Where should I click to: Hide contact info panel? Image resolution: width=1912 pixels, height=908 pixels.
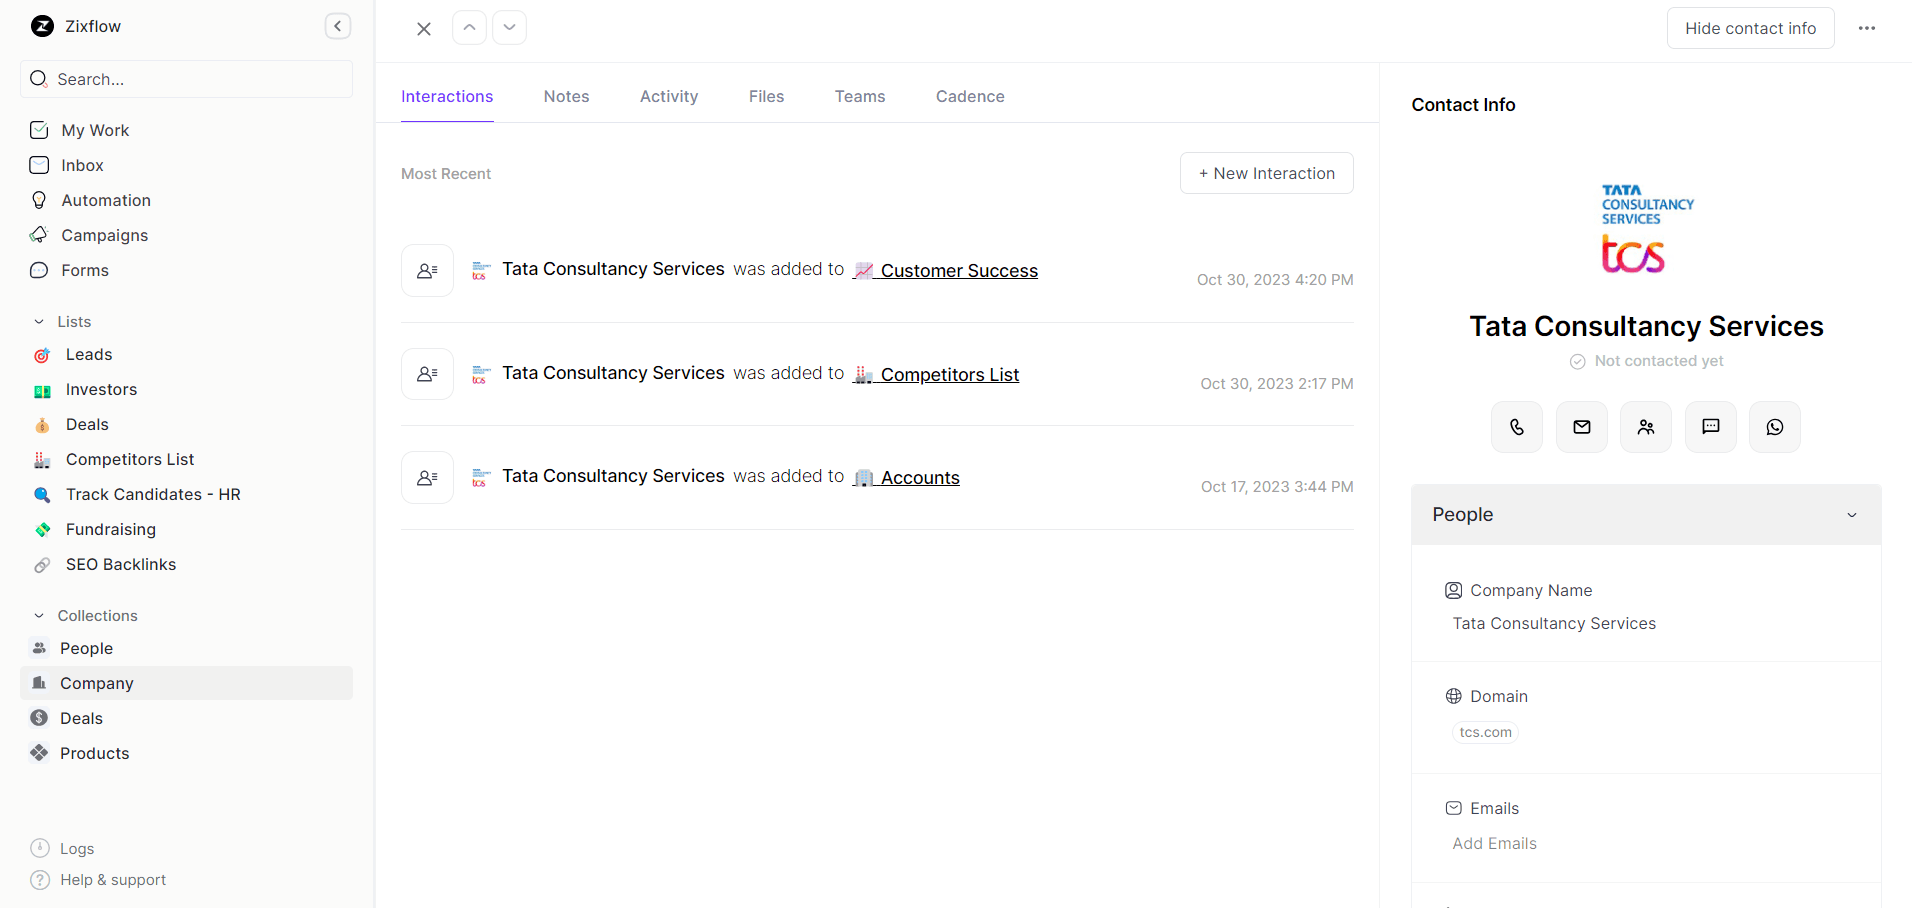pos(1750,27)
